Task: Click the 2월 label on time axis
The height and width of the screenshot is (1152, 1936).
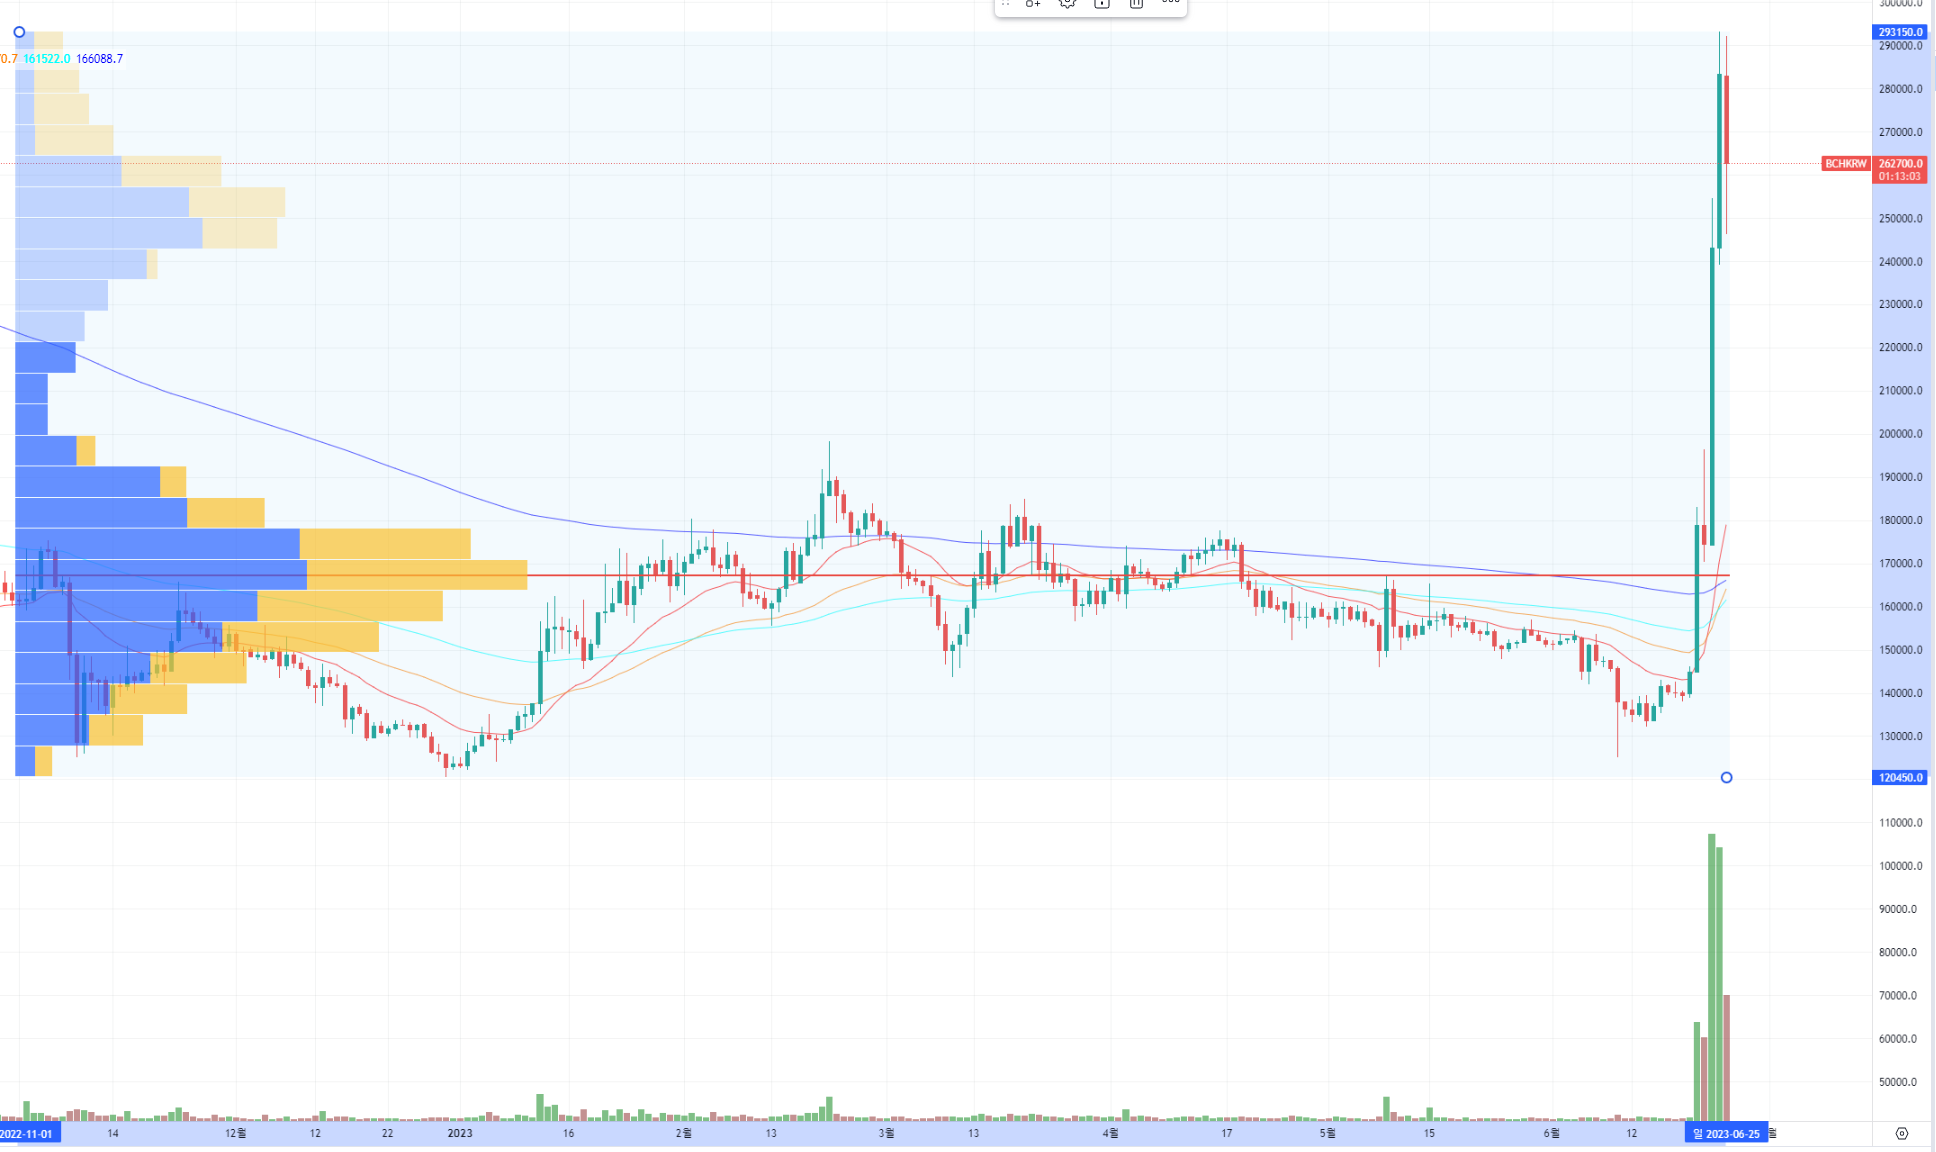Action: [x=683, y=1133]
